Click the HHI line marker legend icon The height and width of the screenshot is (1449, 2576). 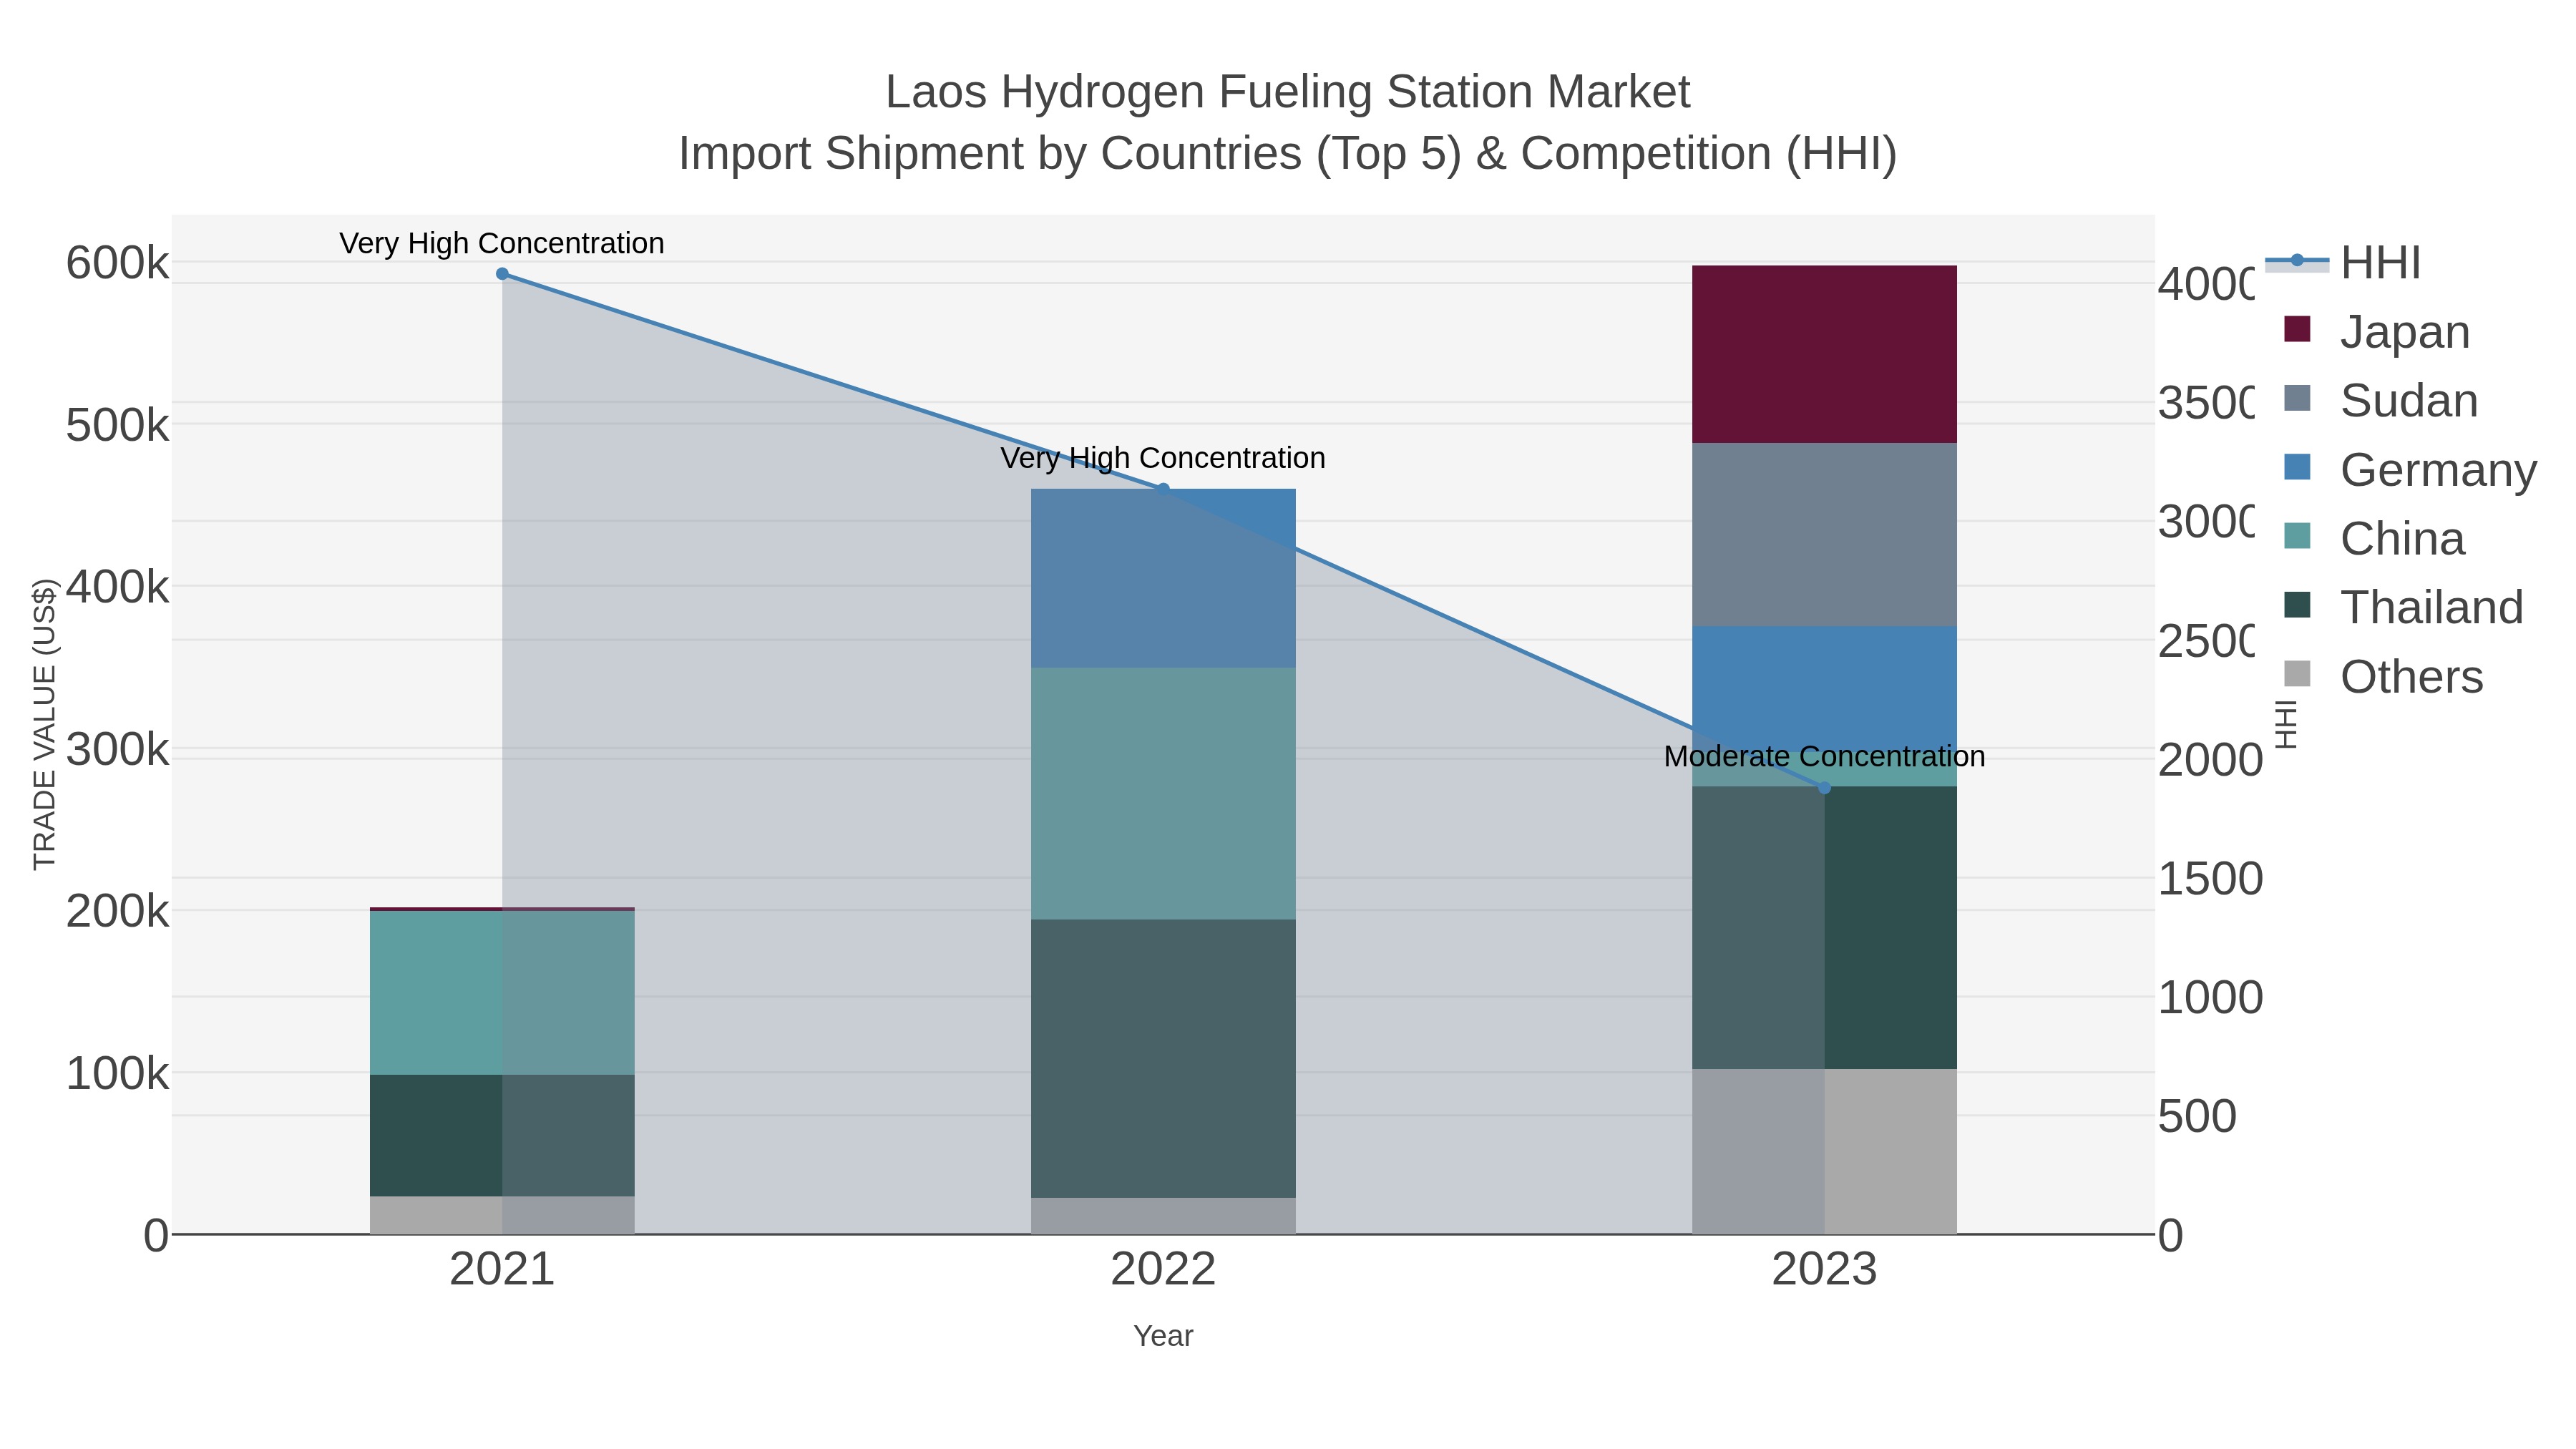point(2297,261)
